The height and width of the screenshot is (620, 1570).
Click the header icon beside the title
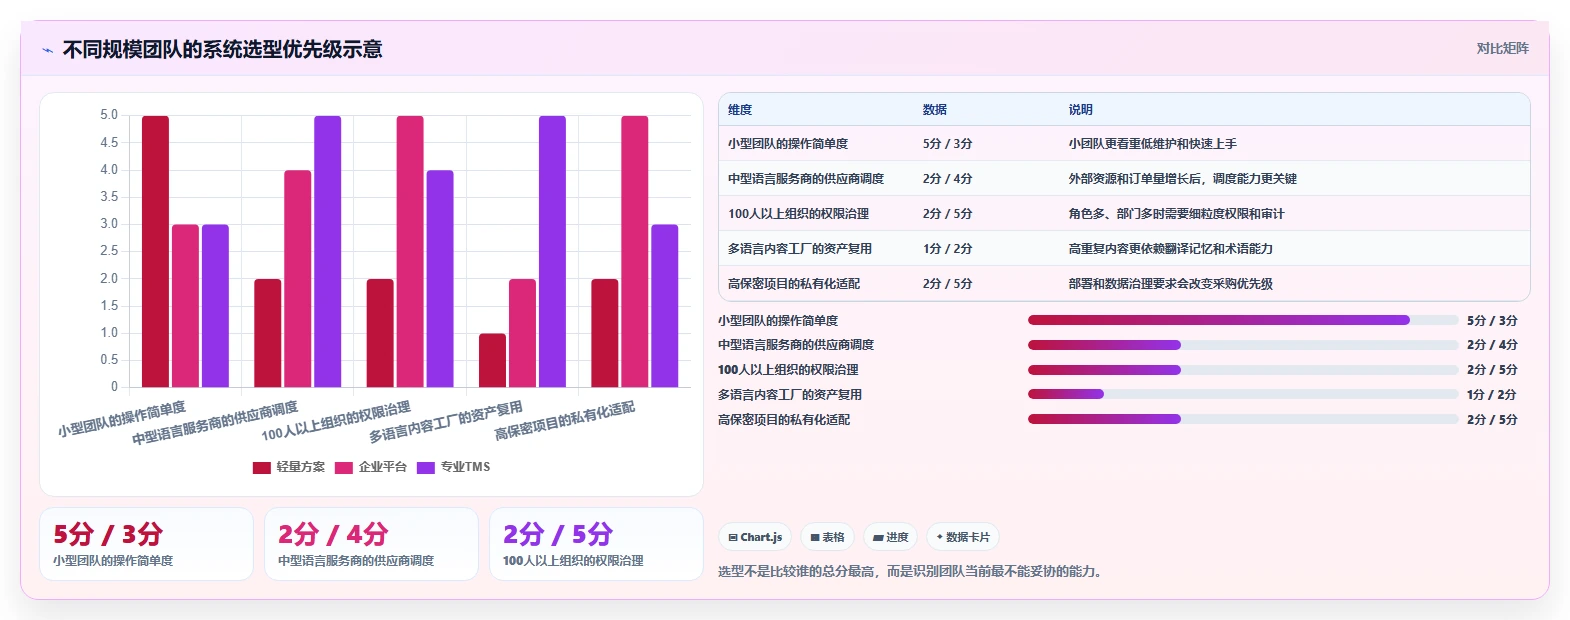(x=47, y=50)
